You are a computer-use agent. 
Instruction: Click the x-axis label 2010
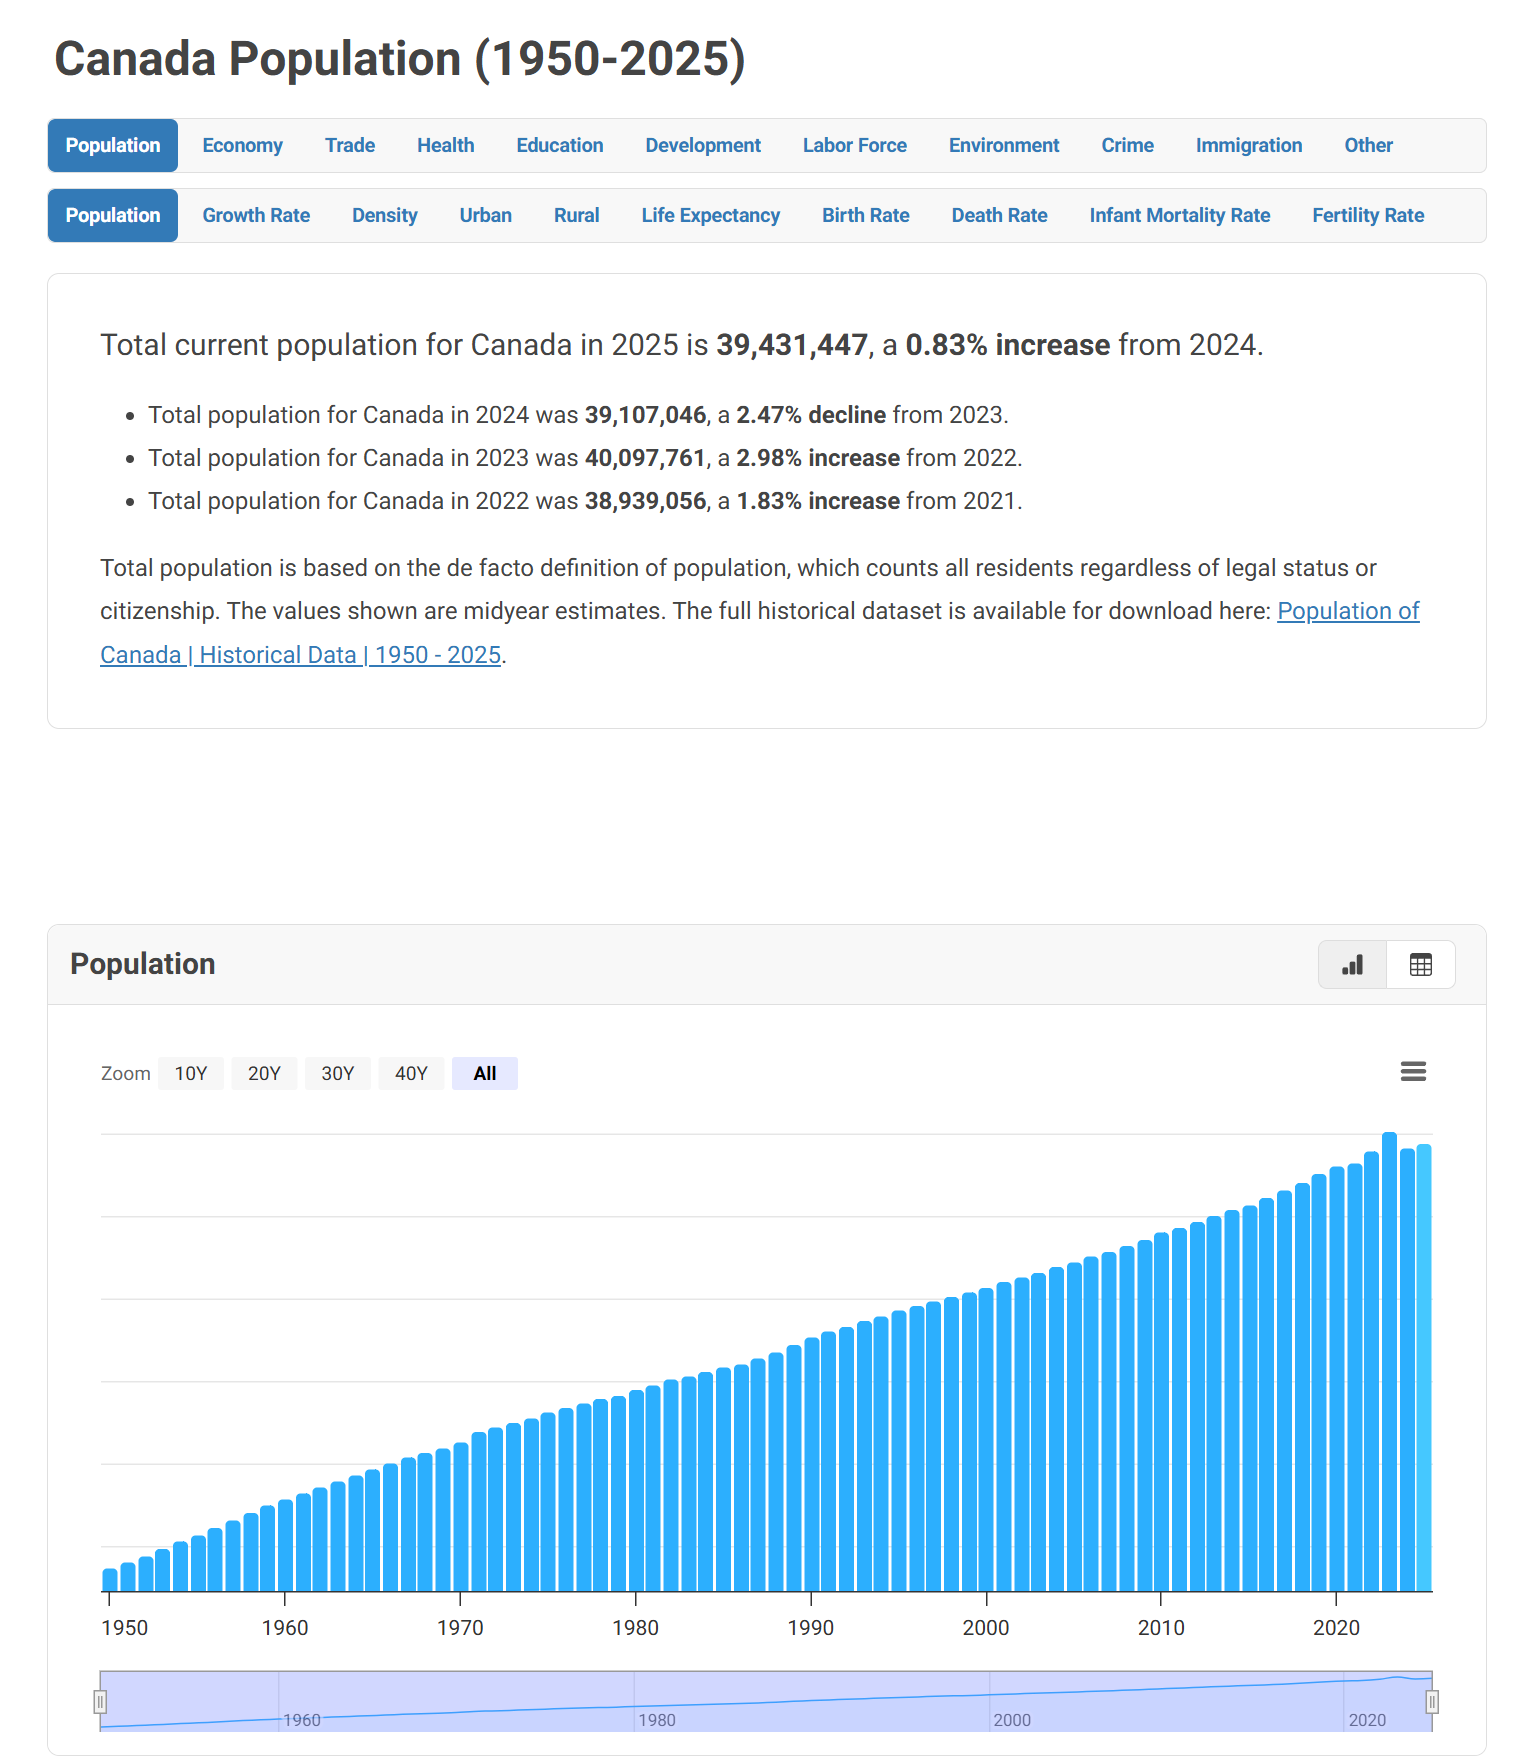[1161, 1628]
